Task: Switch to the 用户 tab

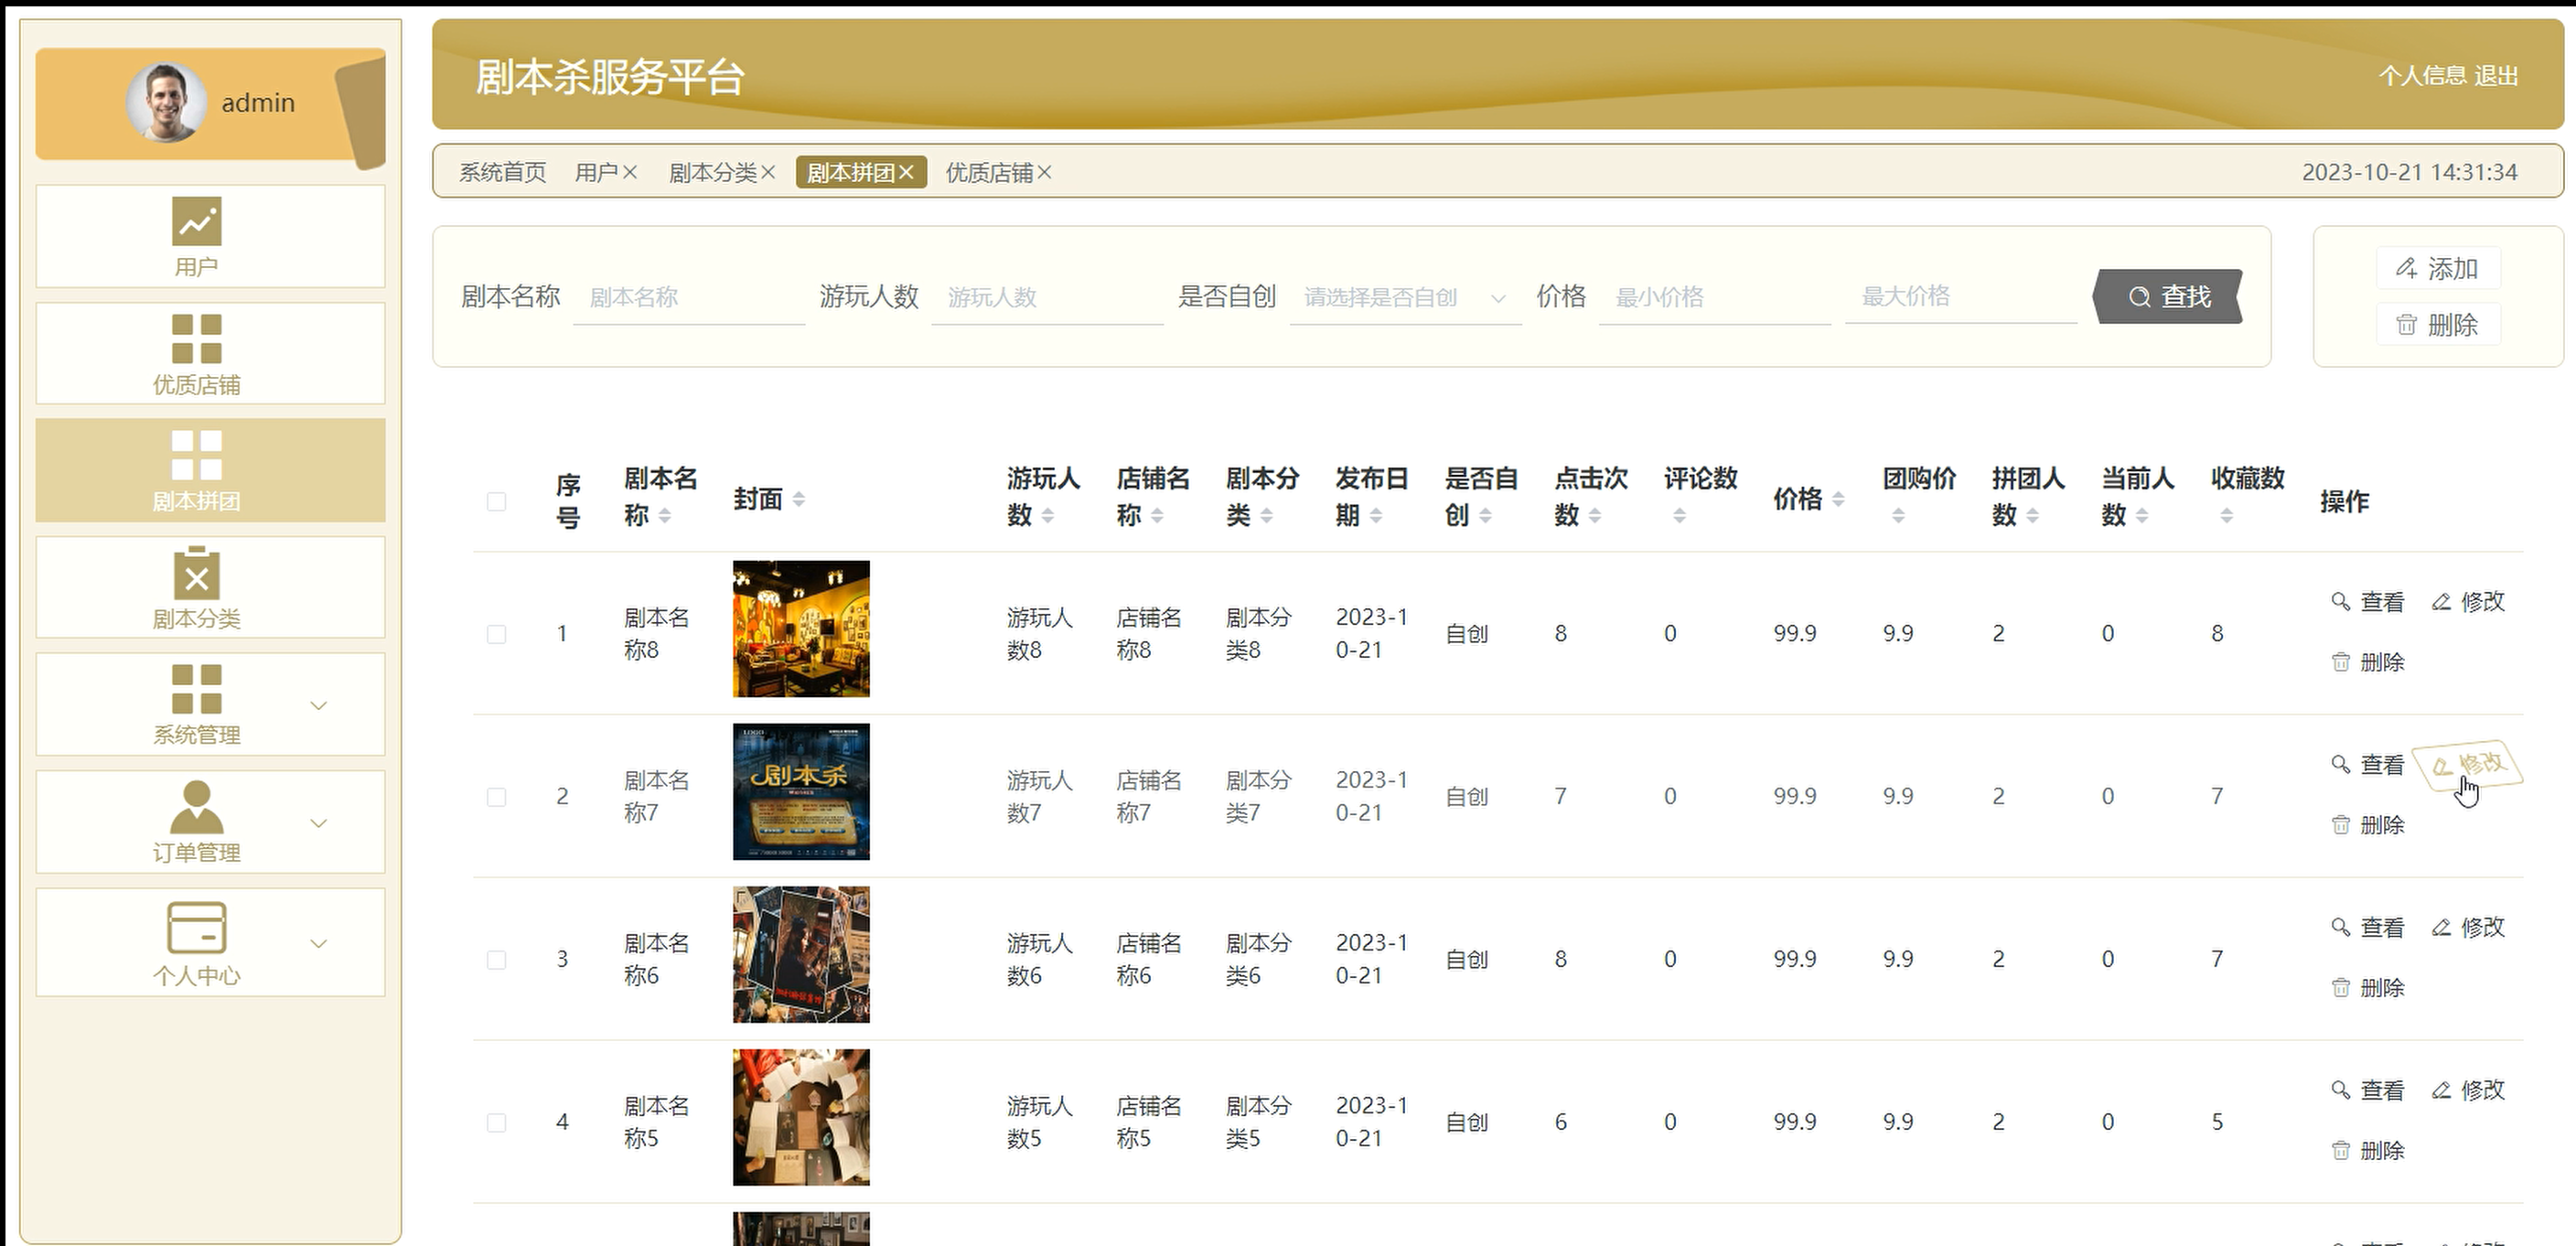Action: click(596, 173)
